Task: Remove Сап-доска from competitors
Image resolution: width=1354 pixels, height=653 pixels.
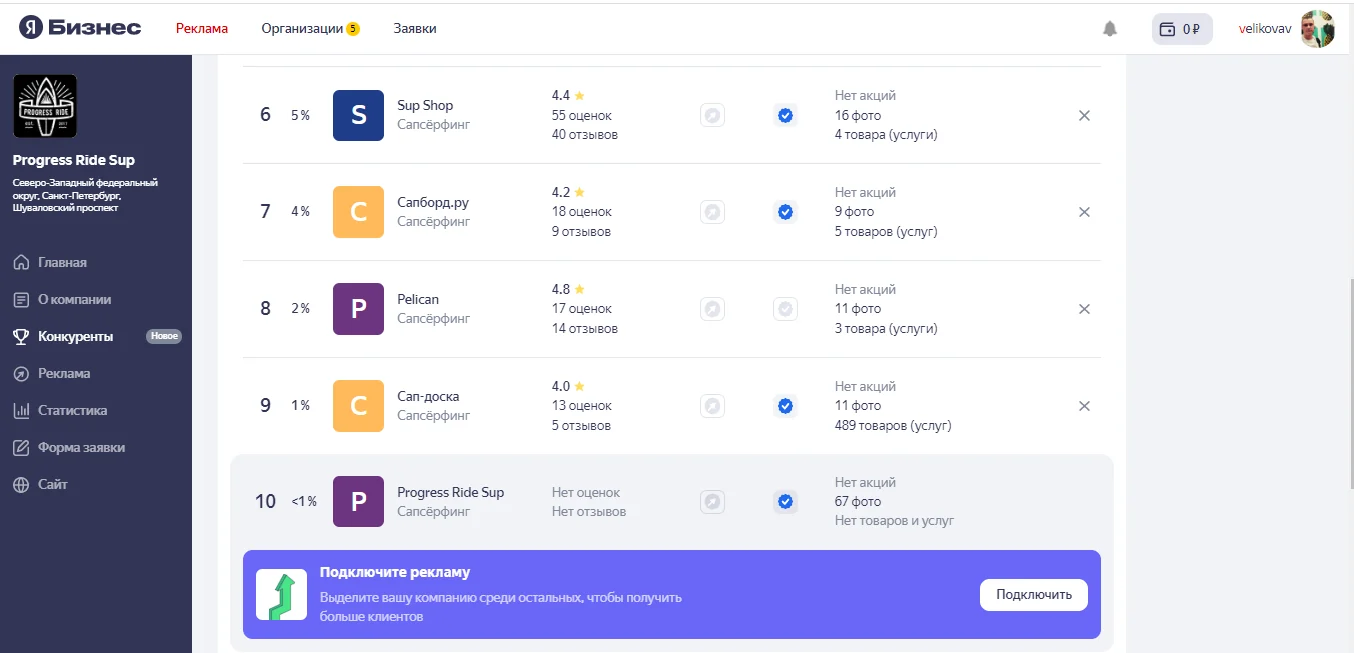Action: (x=1084, y=406)
